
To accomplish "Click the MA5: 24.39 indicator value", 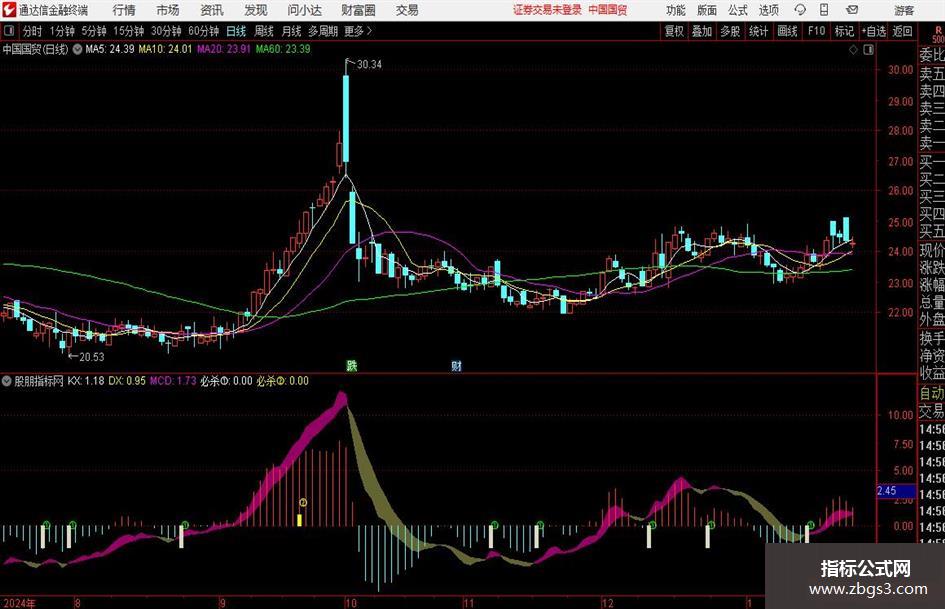I will [x=110, y=49].
